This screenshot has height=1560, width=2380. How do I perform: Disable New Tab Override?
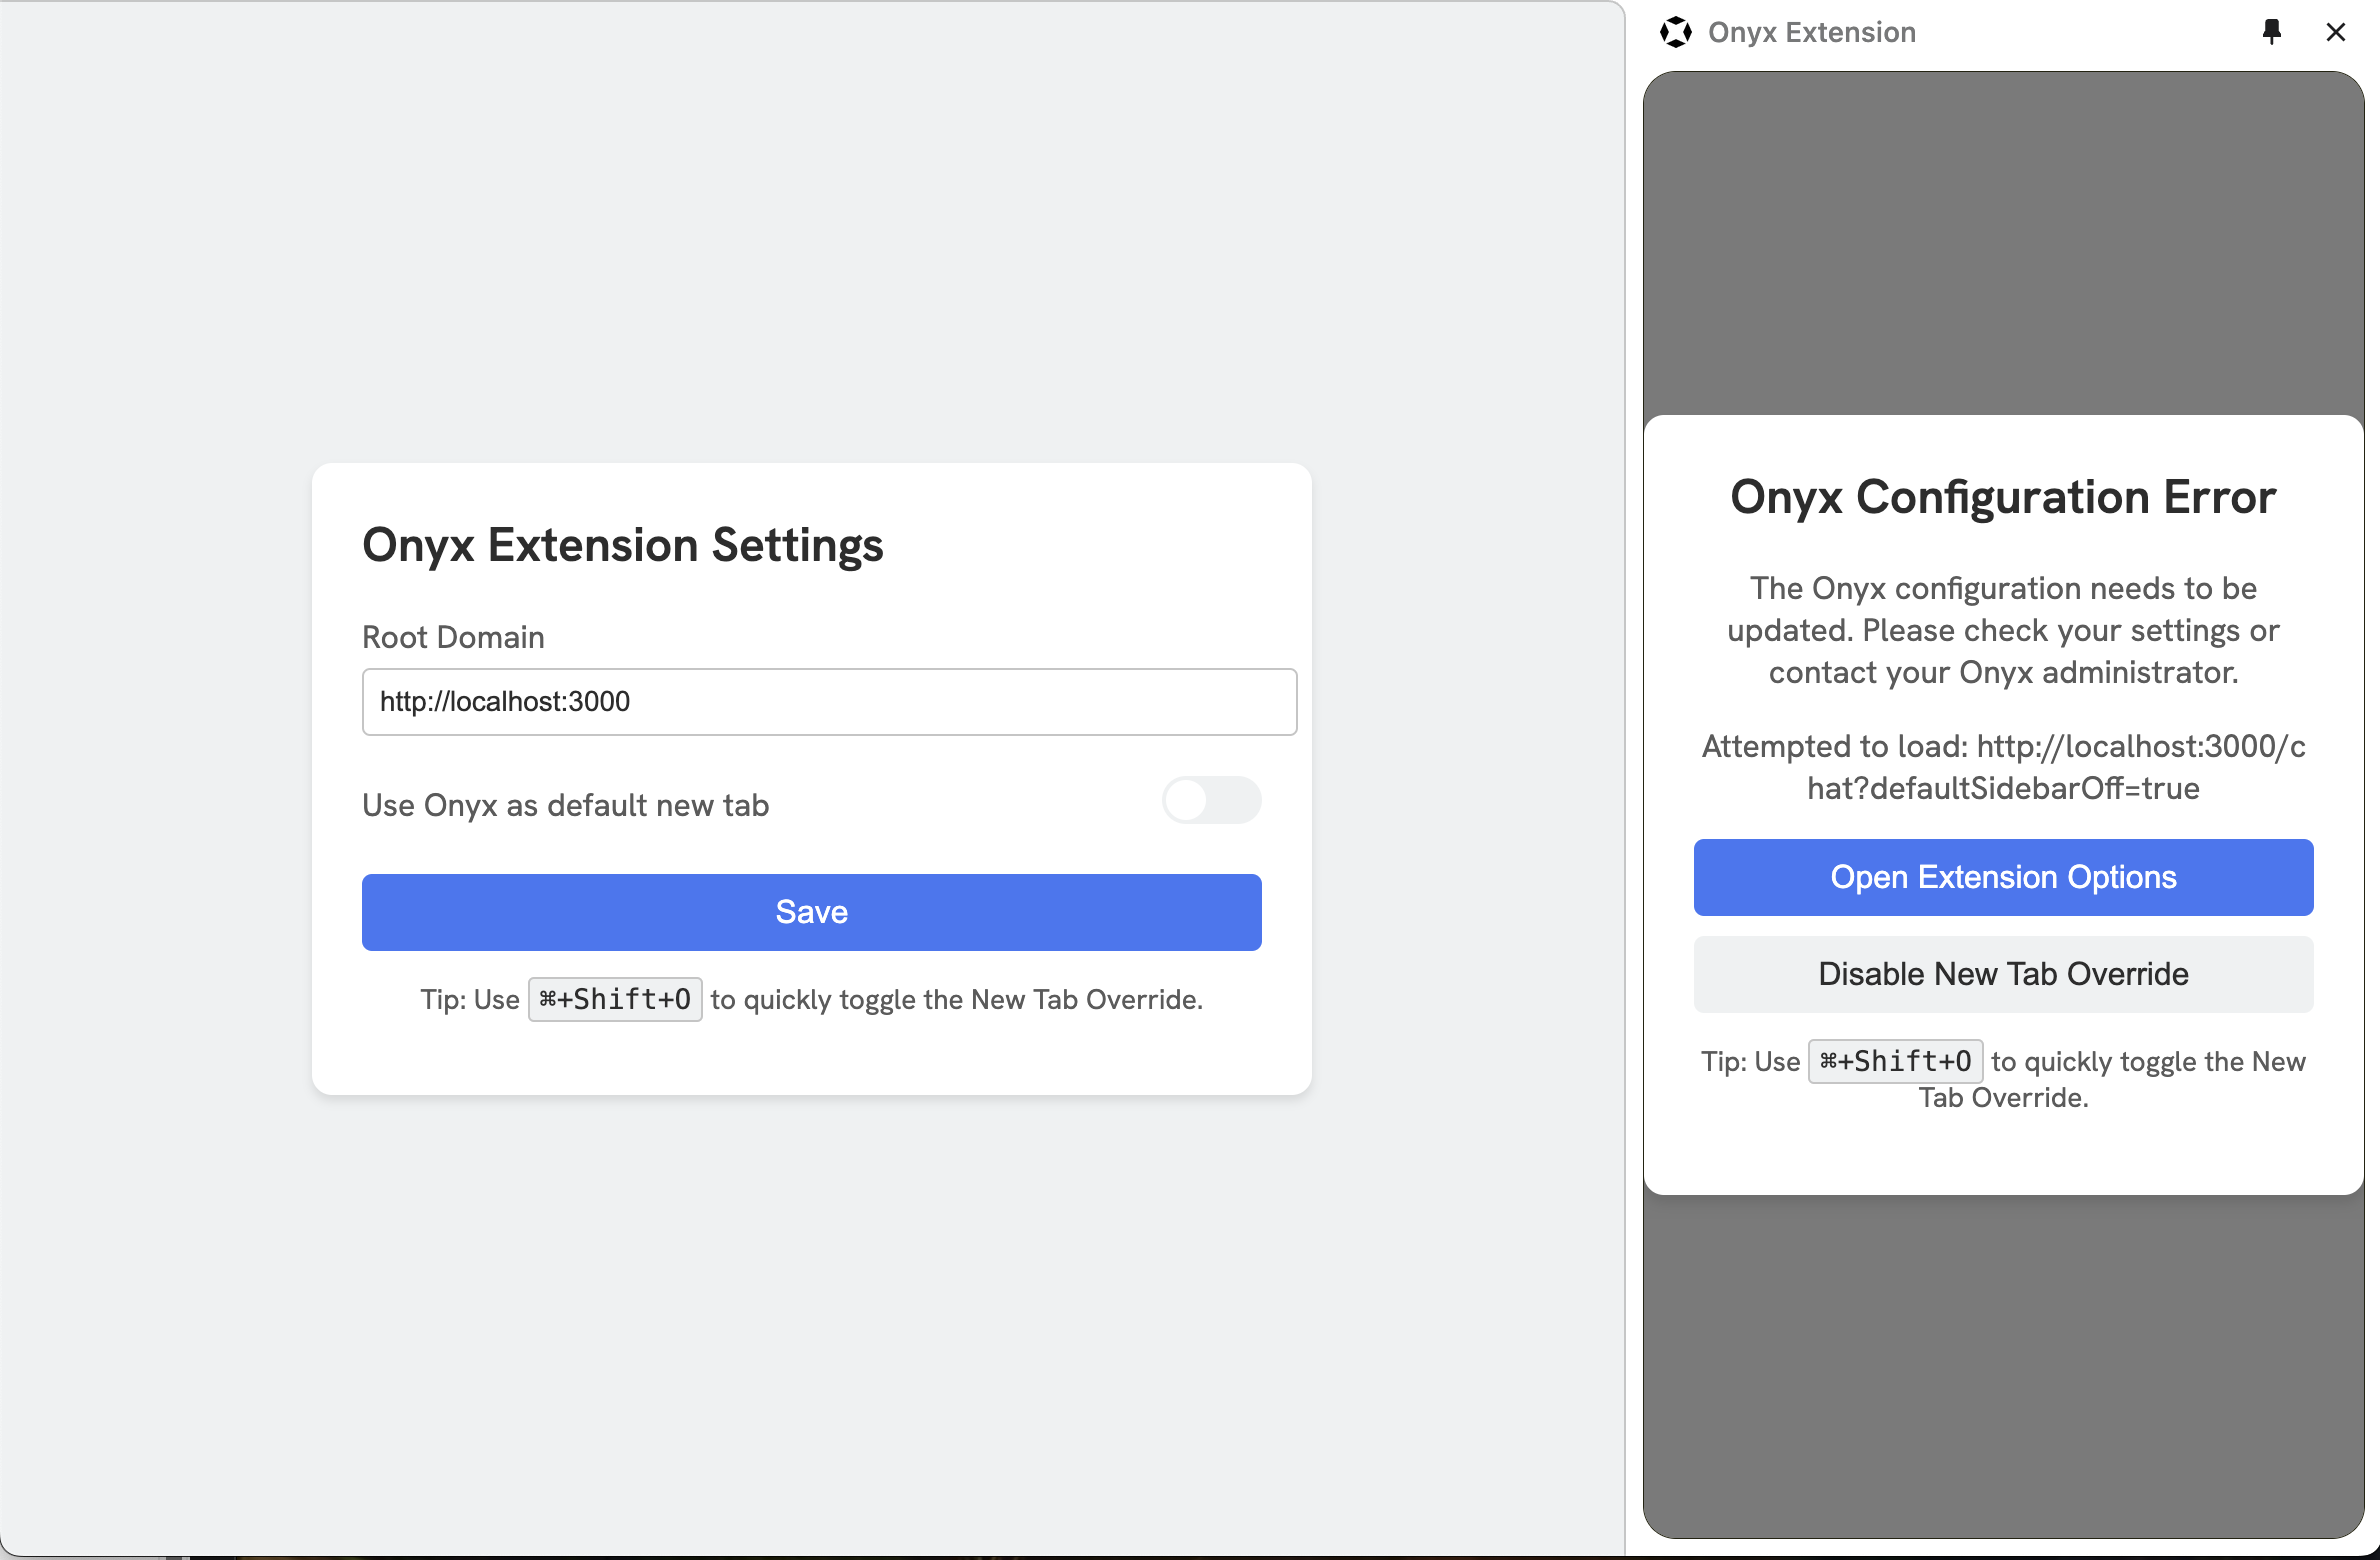[2003, 974]
